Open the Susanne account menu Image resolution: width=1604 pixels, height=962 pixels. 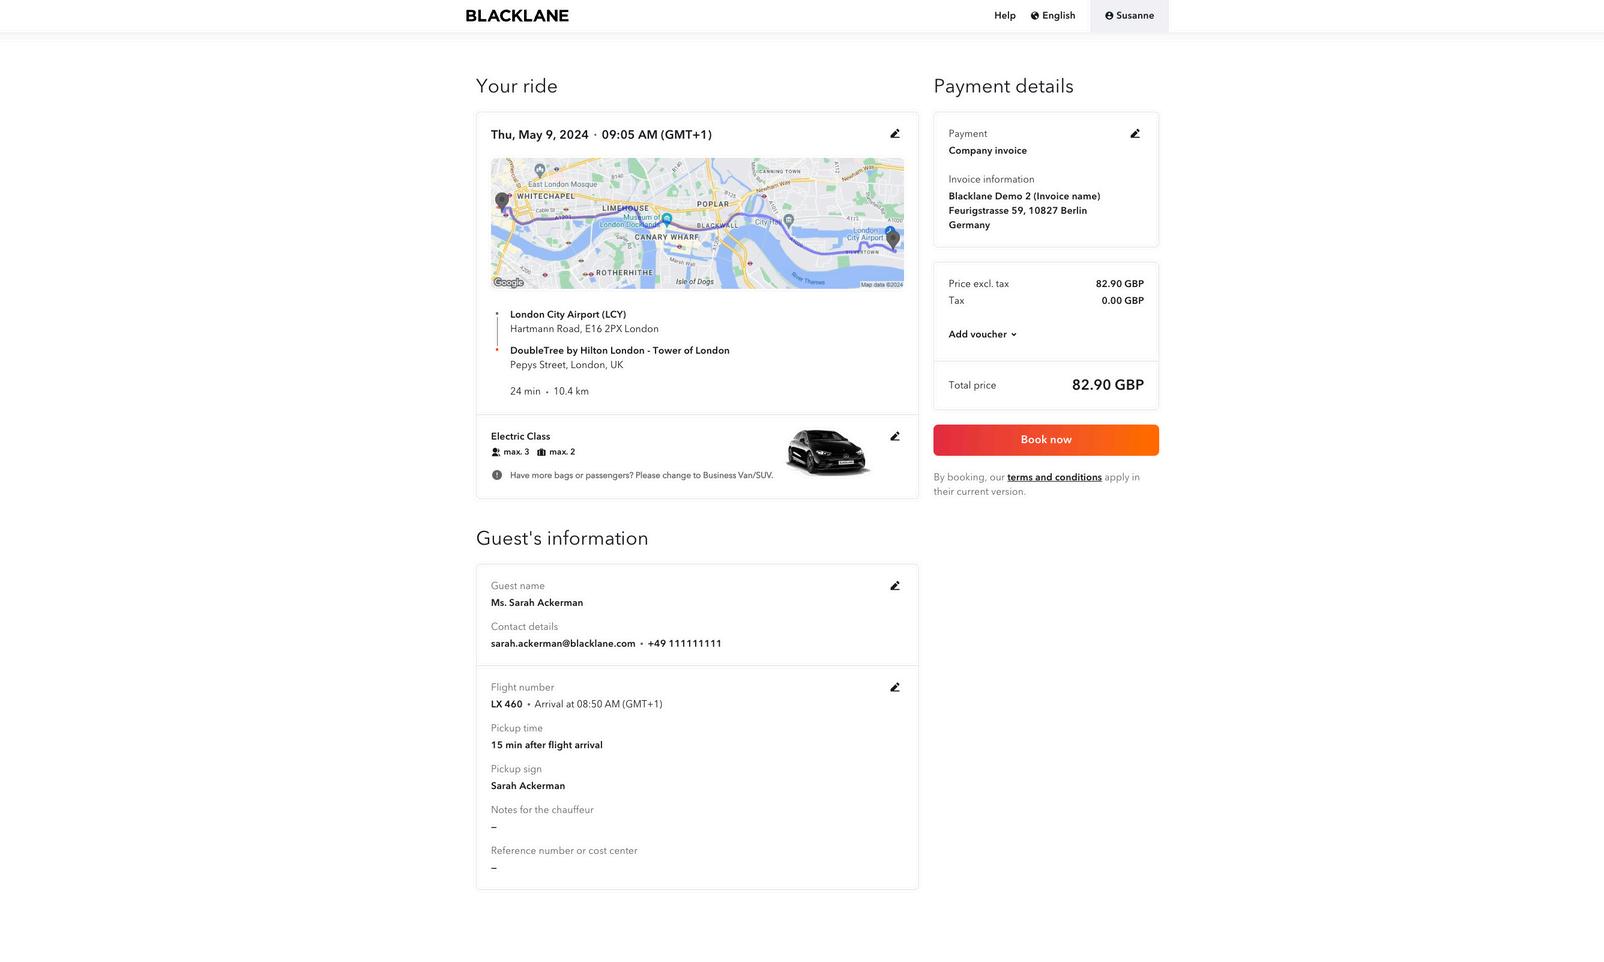[x=1129, y=16]
